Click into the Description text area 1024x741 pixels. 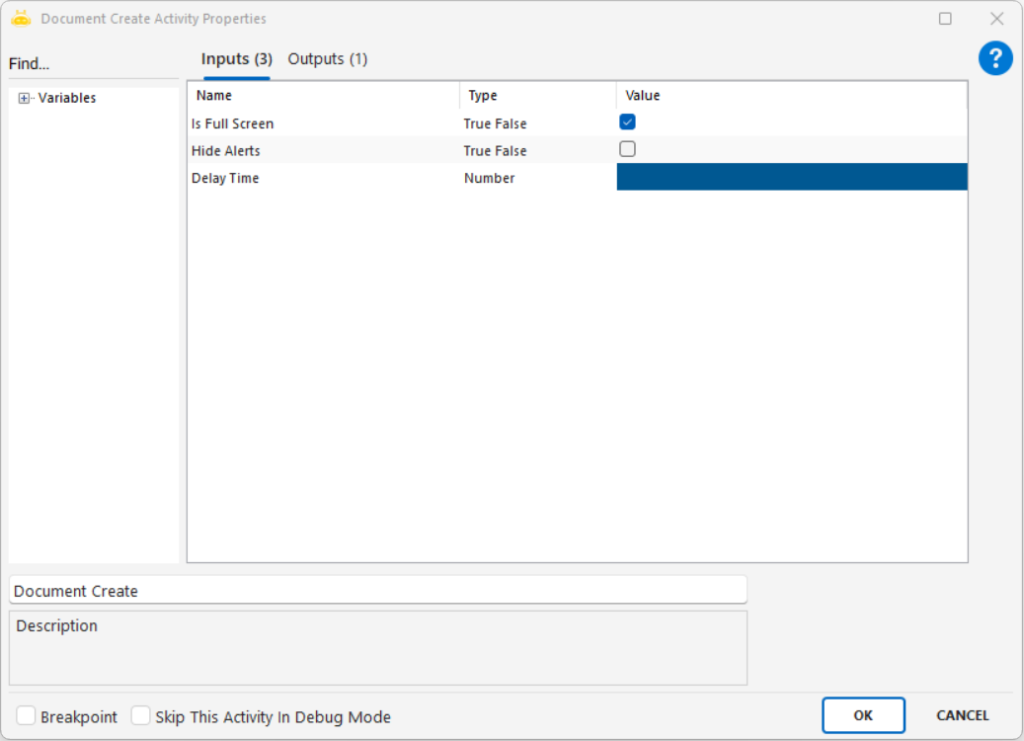[x=377, y=650]
